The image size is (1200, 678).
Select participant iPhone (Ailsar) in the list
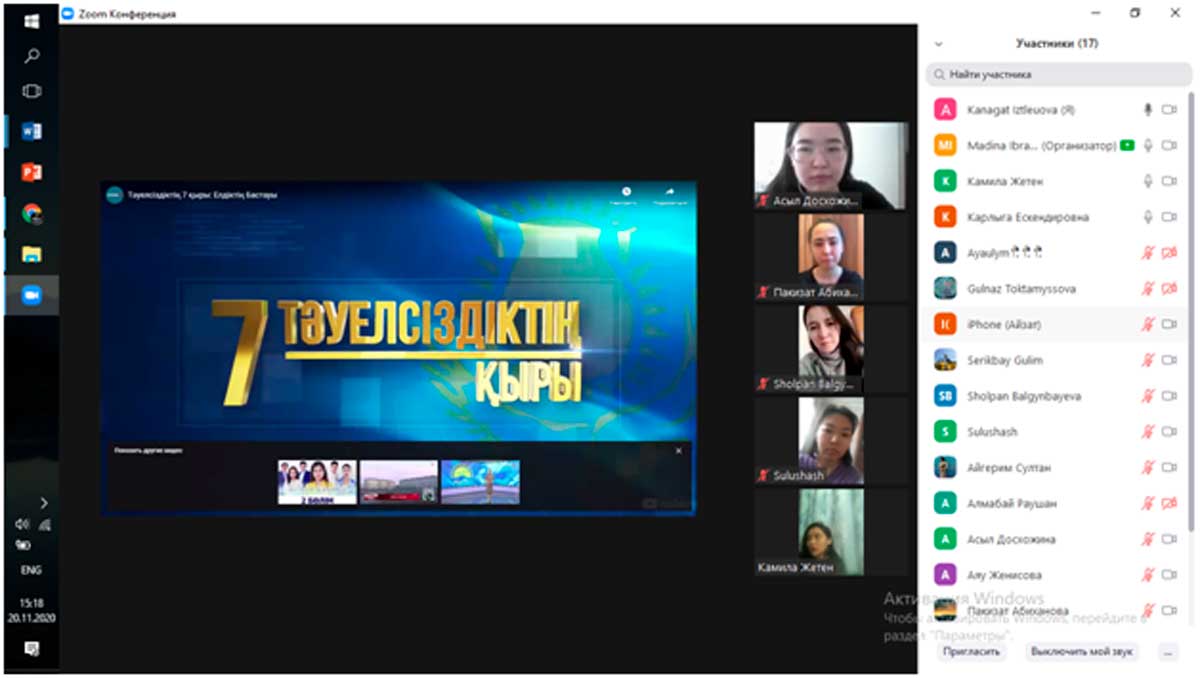tap(1005, 325)
